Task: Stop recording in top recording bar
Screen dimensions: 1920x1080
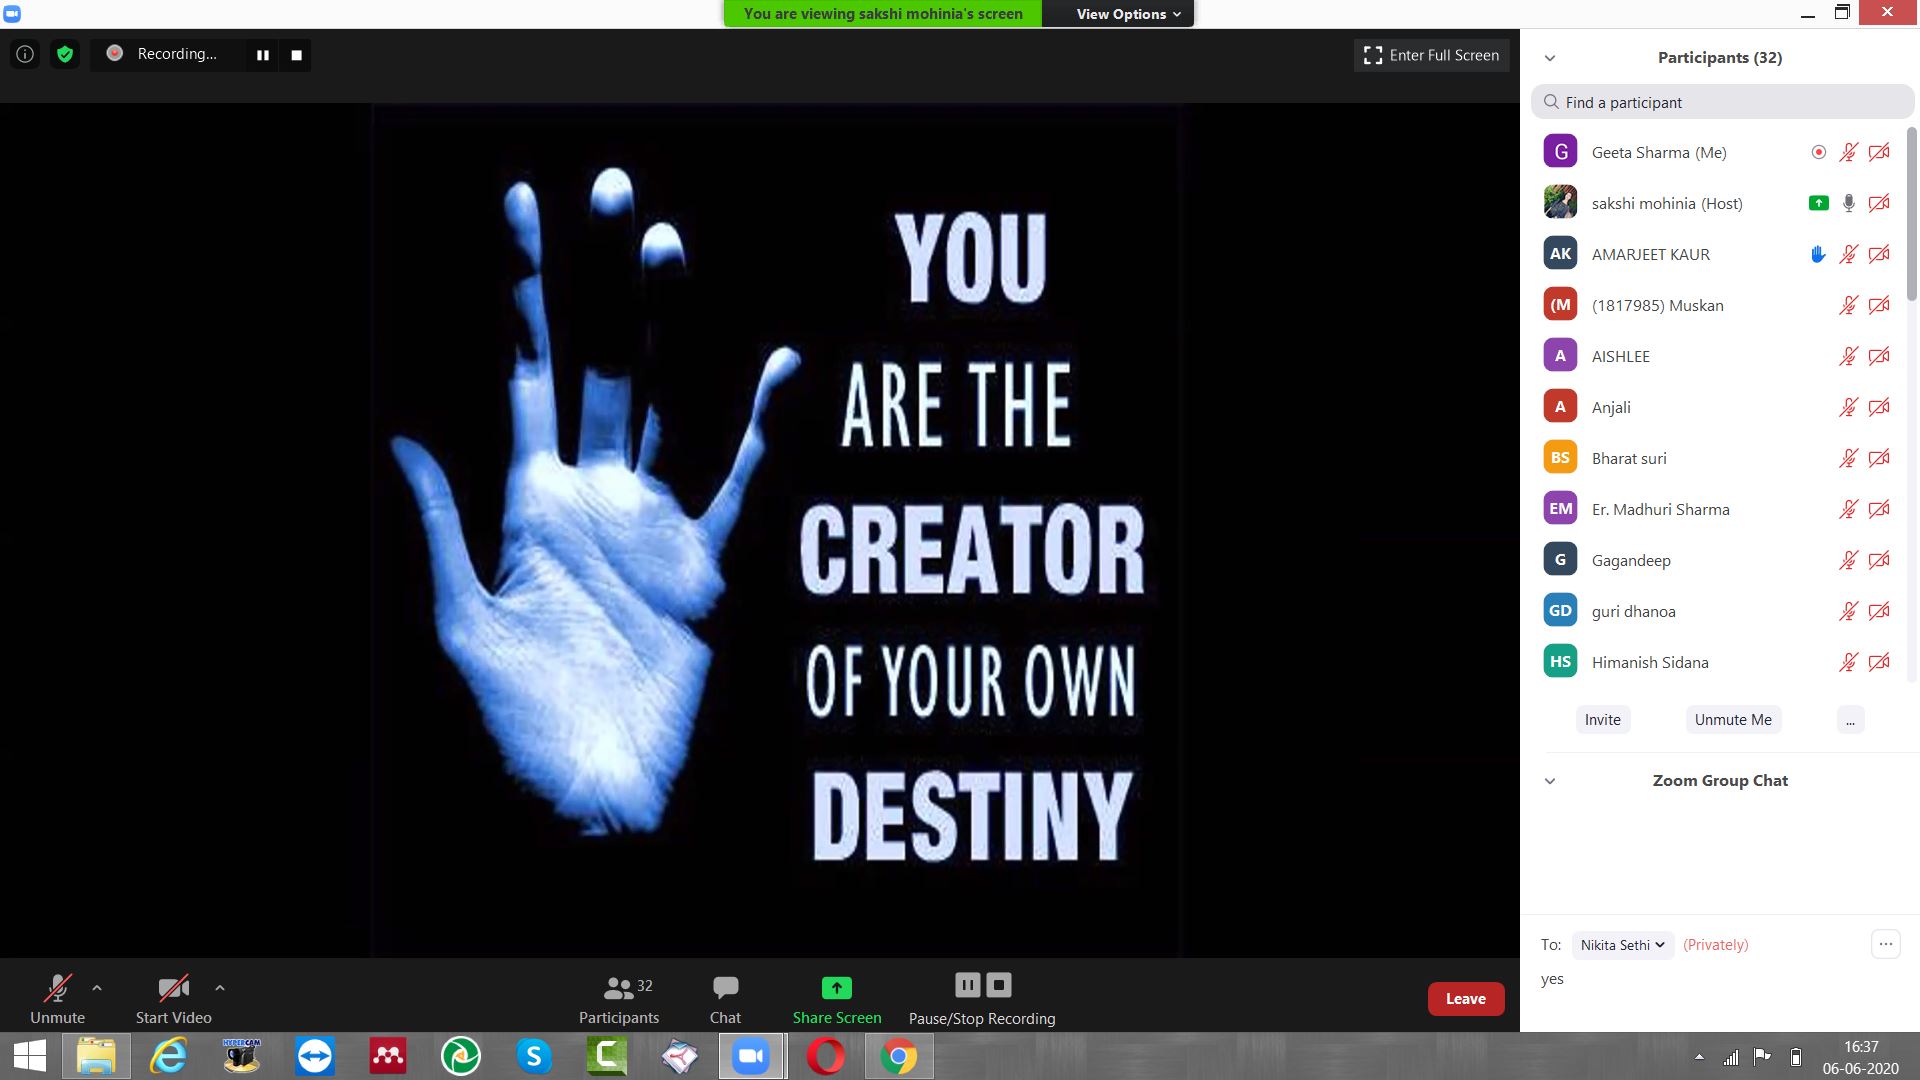Action: (x=296, y=55)
